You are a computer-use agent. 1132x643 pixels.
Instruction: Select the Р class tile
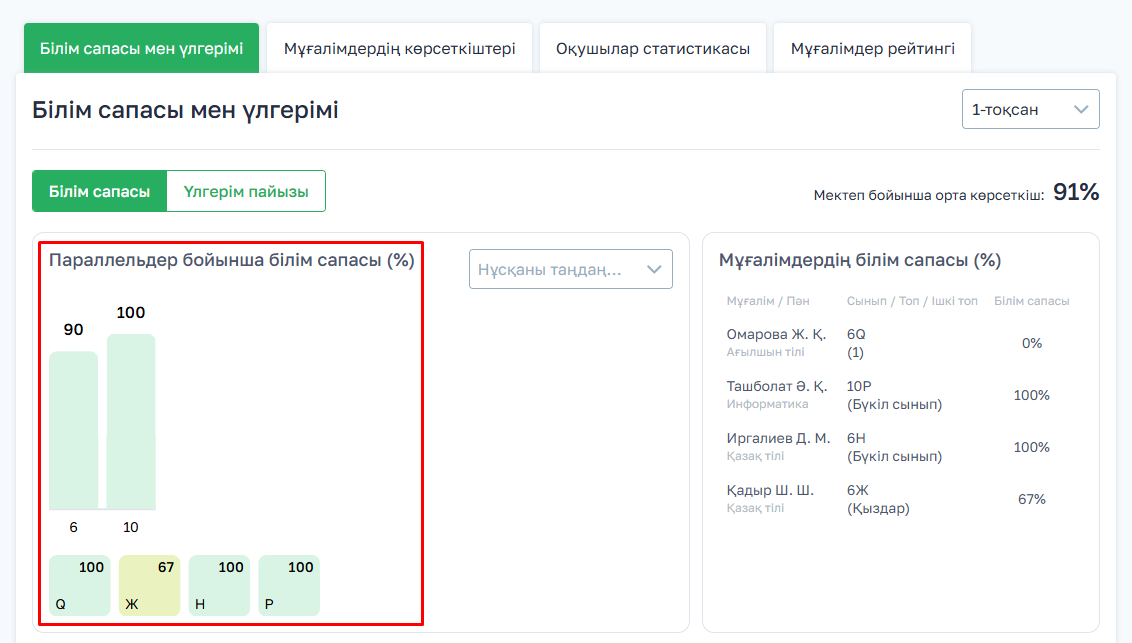(x=289, y=585)
